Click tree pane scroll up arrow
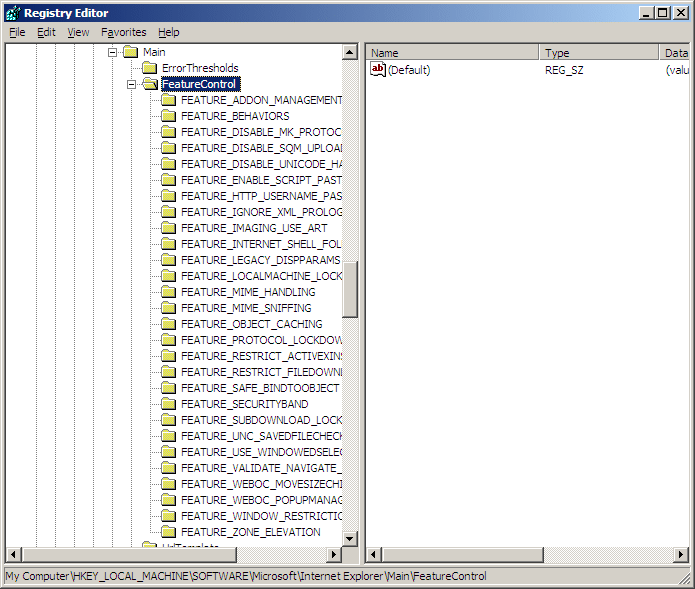Viewport: 695px width, 589px height. [350, 52]
